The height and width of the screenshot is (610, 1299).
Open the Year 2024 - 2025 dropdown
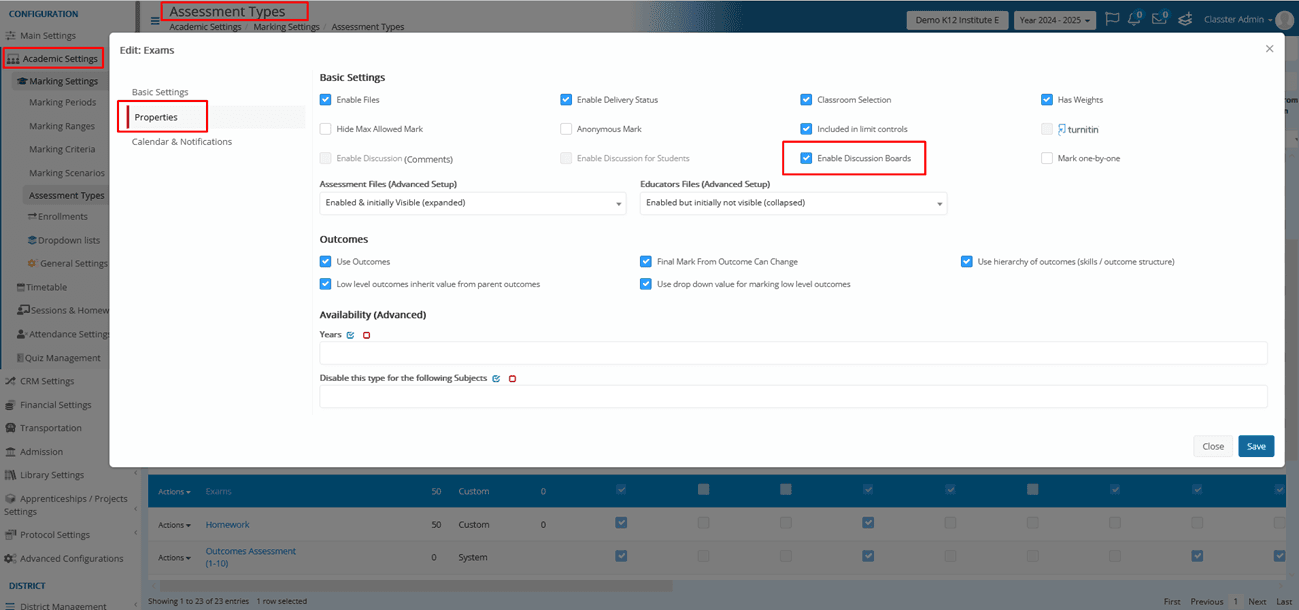1054,20
